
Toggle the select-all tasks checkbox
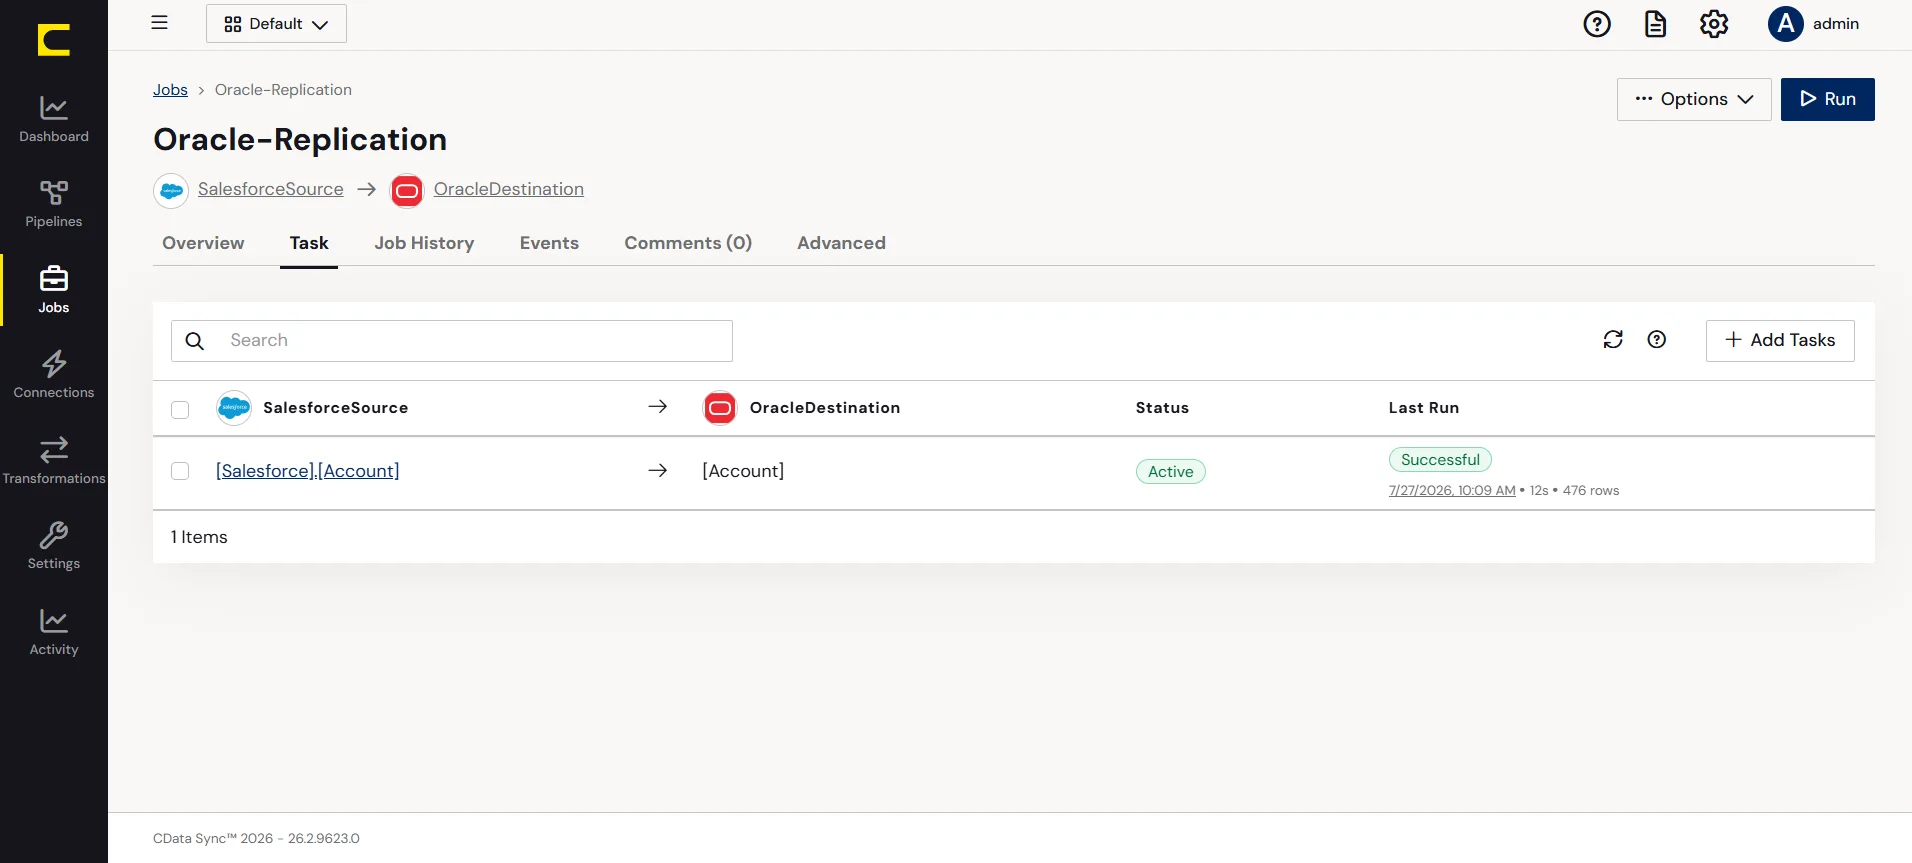[180, 409]
